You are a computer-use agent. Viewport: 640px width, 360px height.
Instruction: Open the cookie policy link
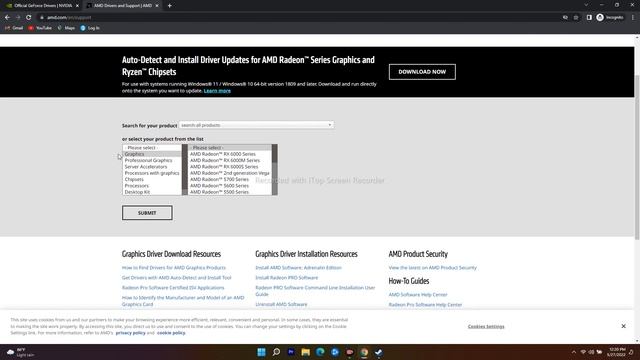point(171,333)
